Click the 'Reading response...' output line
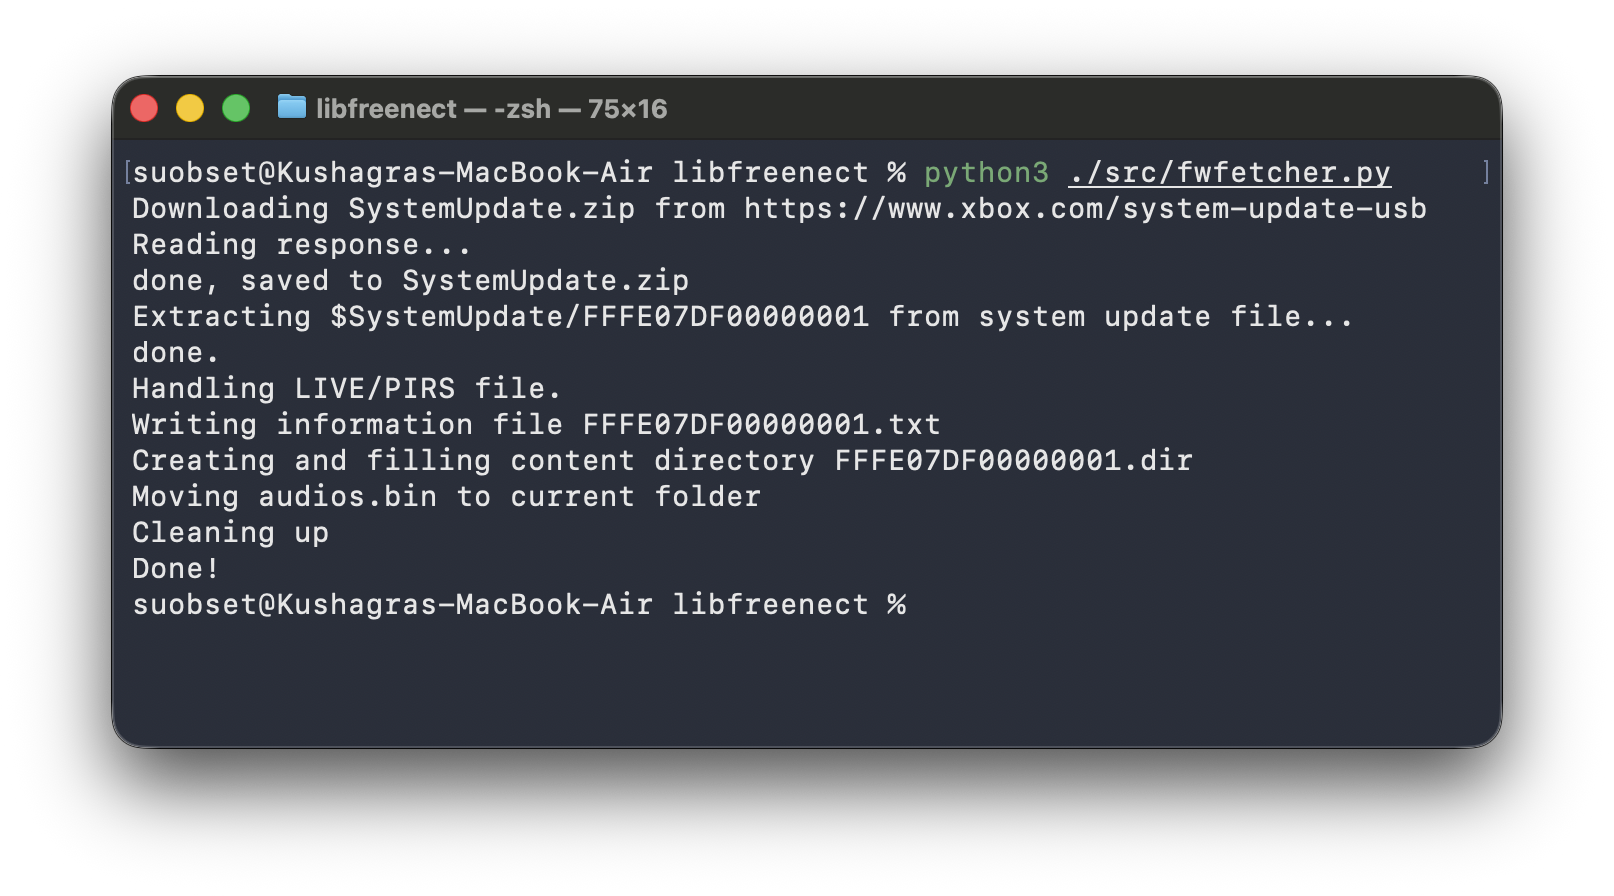Screen dimensions: 1614x896 tap(301, 245)
